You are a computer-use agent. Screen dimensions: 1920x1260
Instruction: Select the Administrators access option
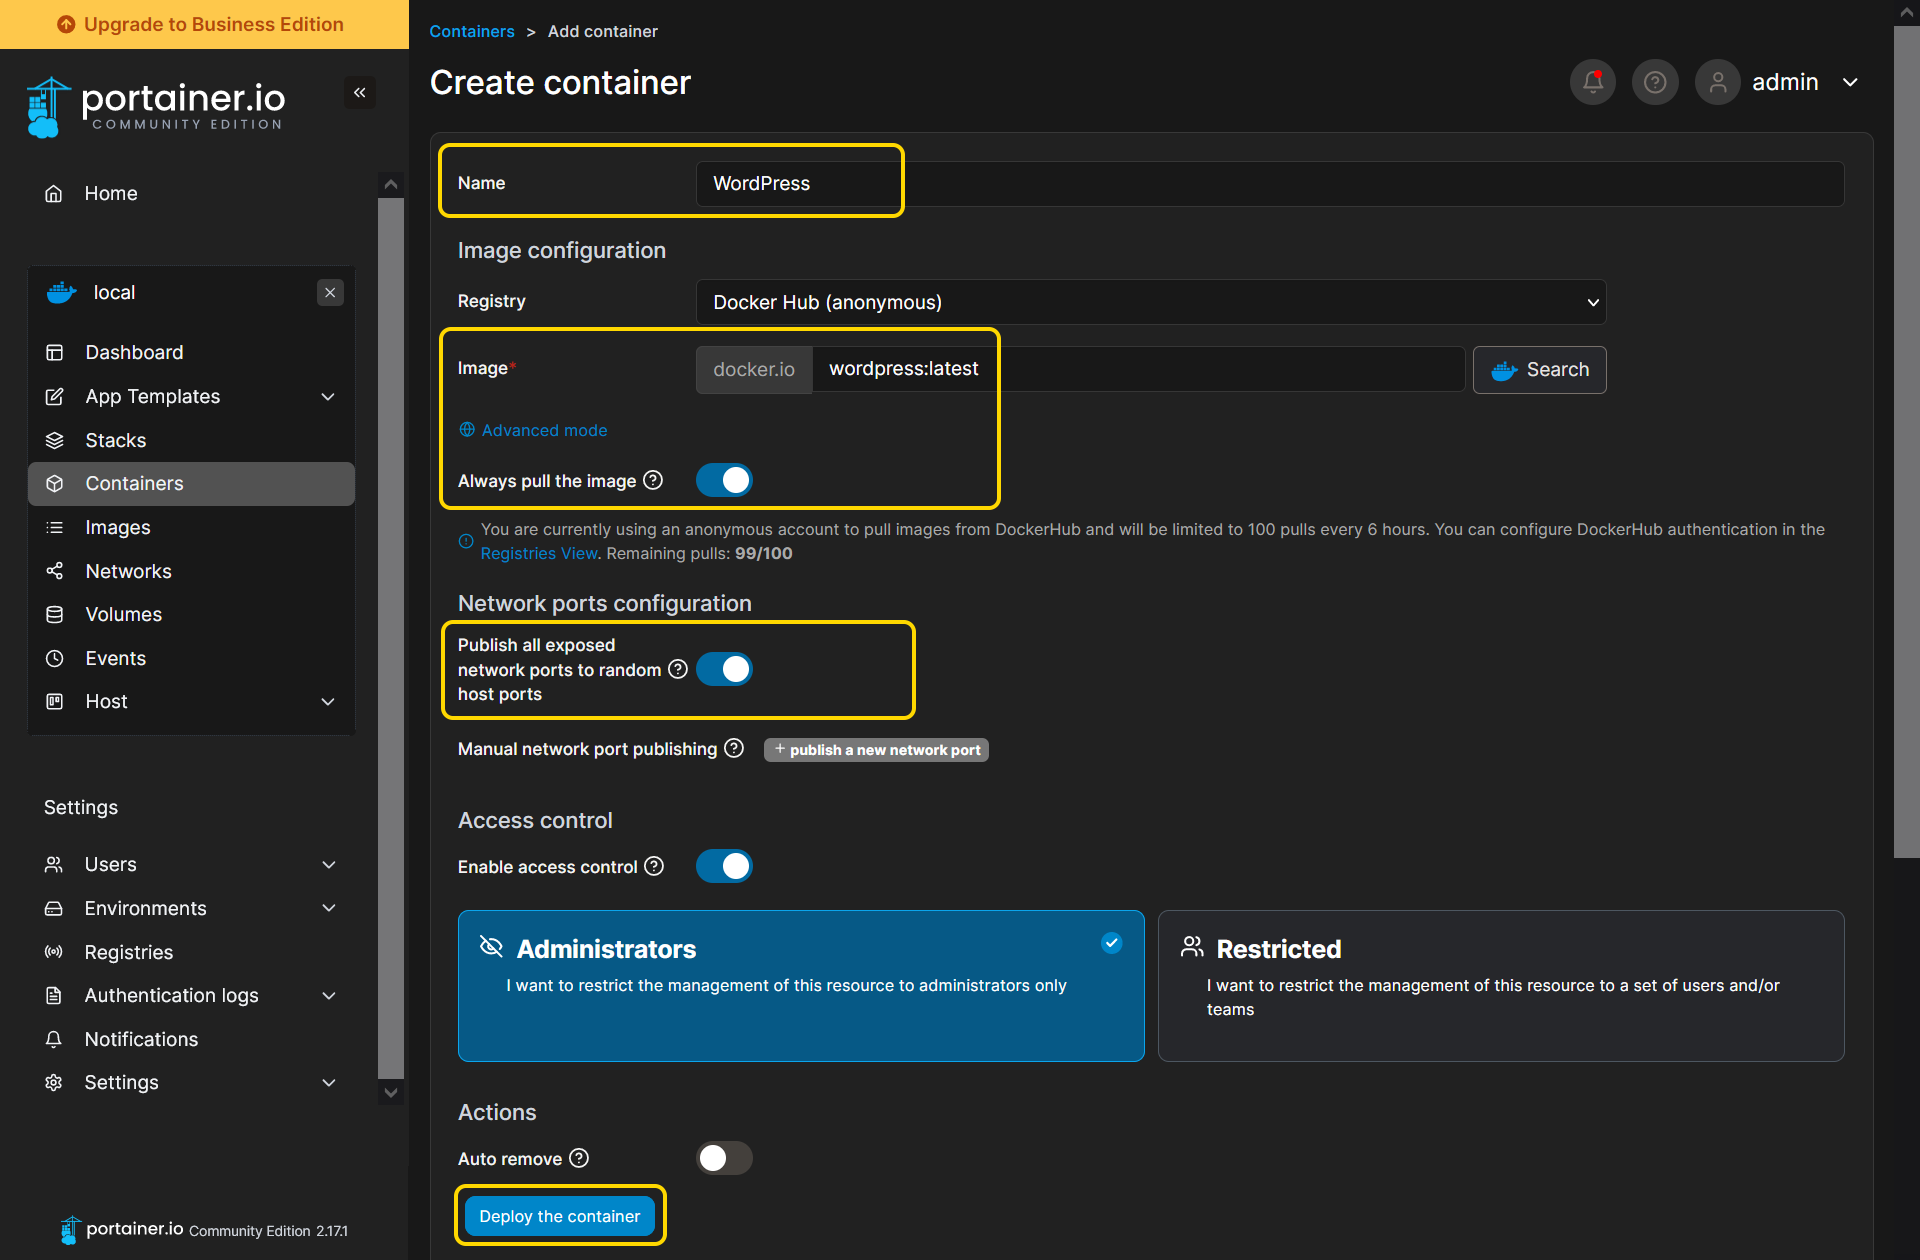coord(801,986)
